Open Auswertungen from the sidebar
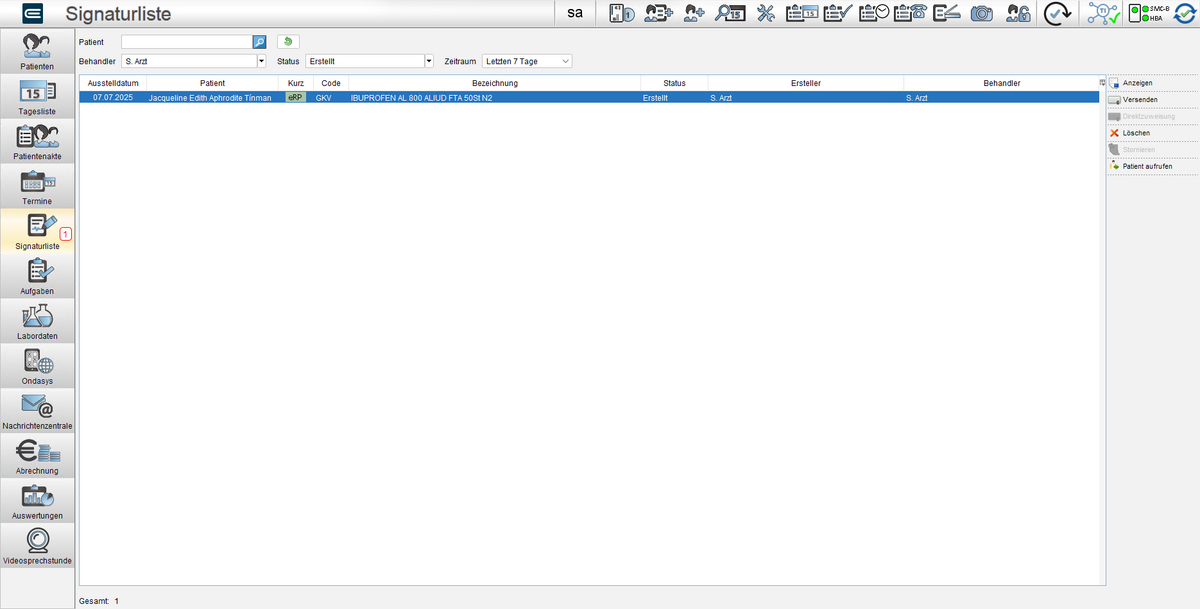 tap(37, 501)
